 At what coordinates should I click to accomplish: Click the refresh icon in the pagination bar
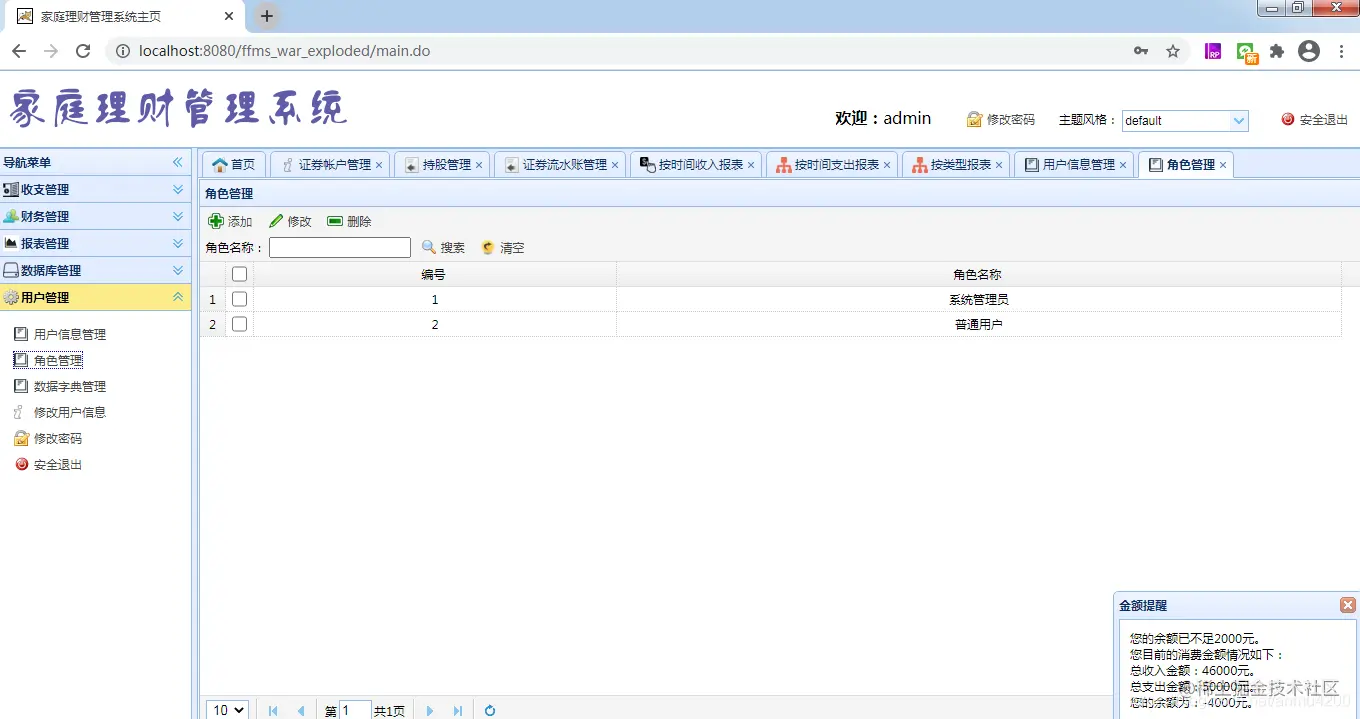pos(489,710)
